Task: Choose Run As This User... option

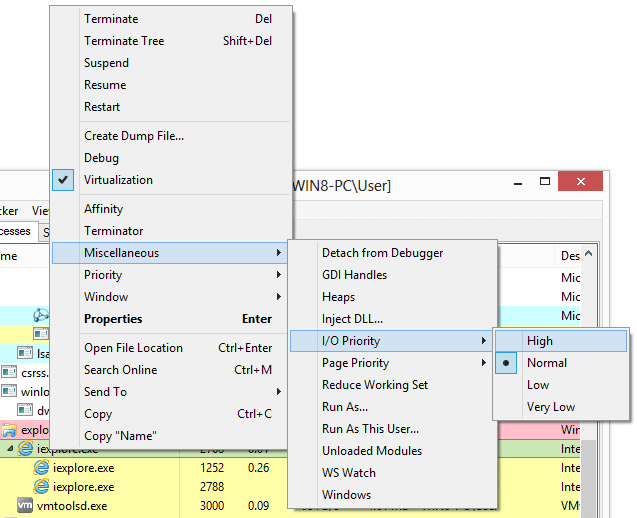Action: [x=392, y=428]
